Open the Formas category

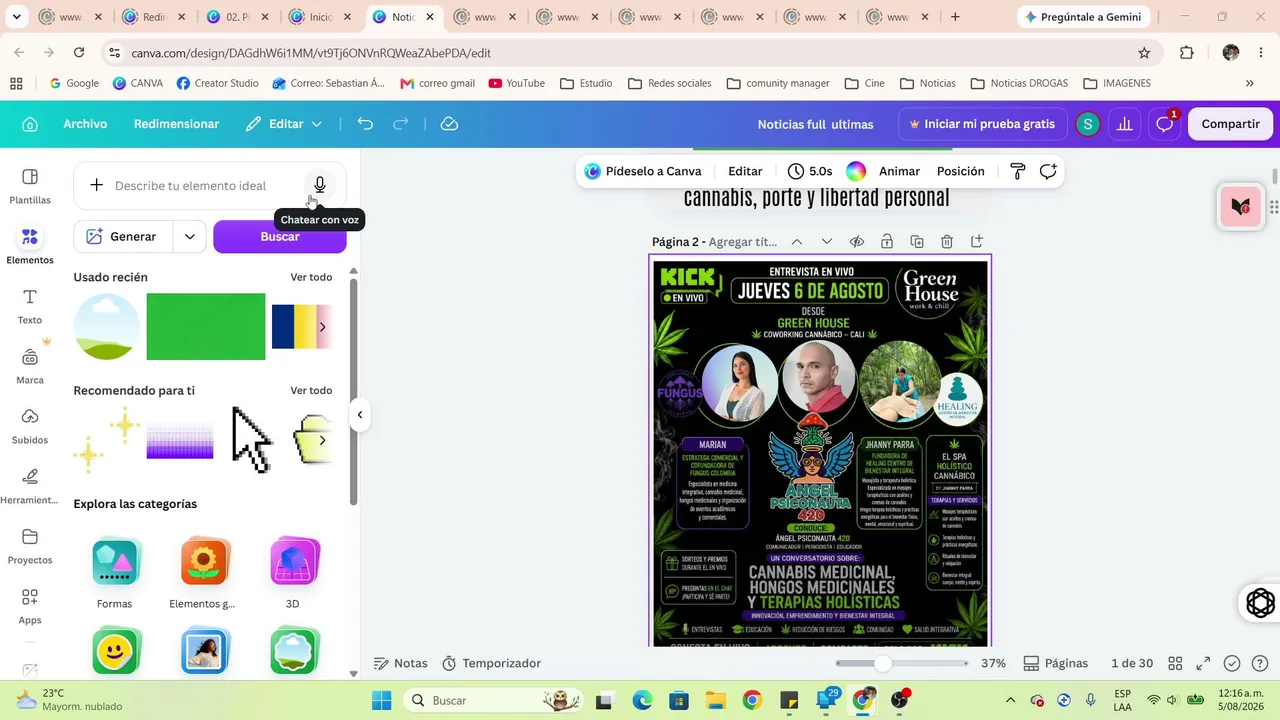pos(115,573)
